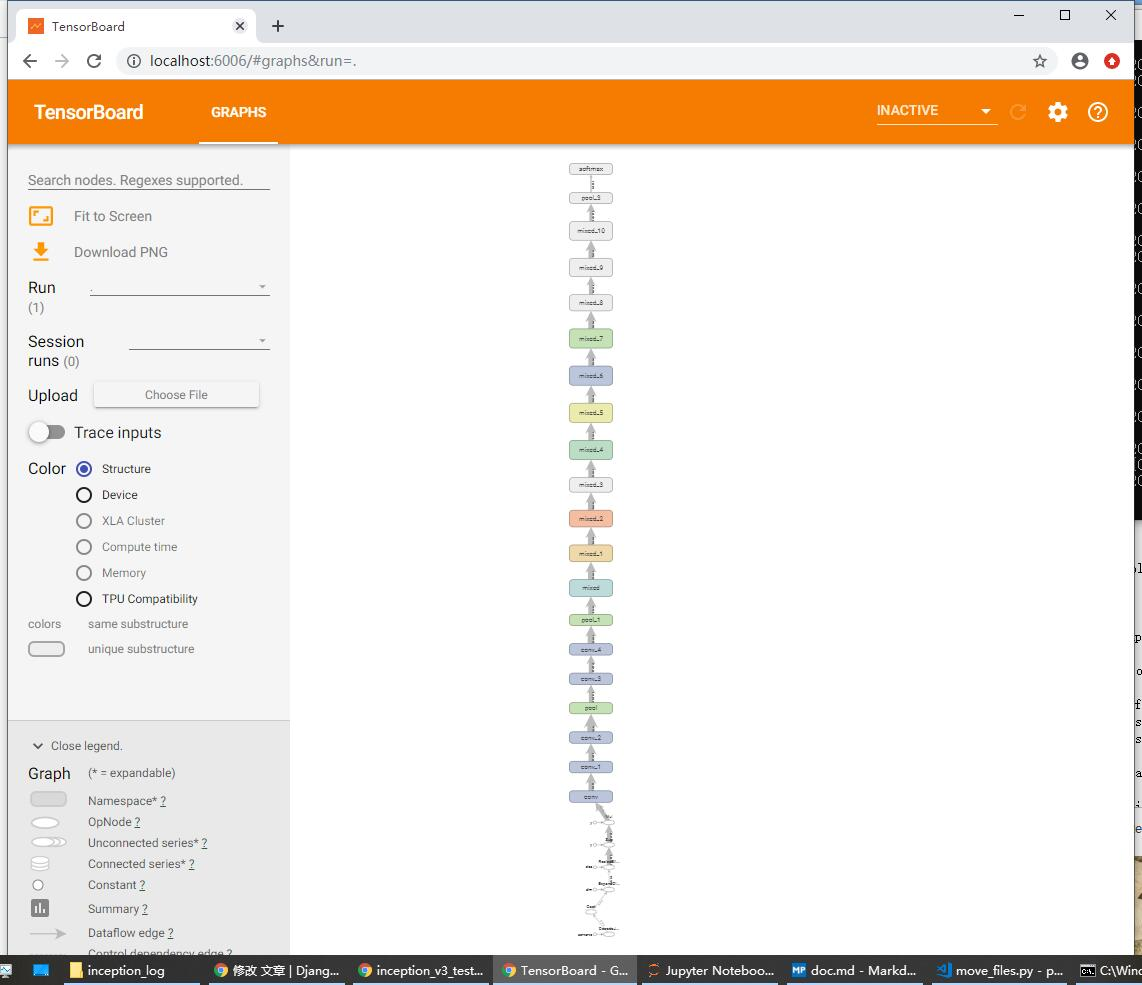Click the pool_1 graph node
1142x985 pixels.
[x=591, y=620]
